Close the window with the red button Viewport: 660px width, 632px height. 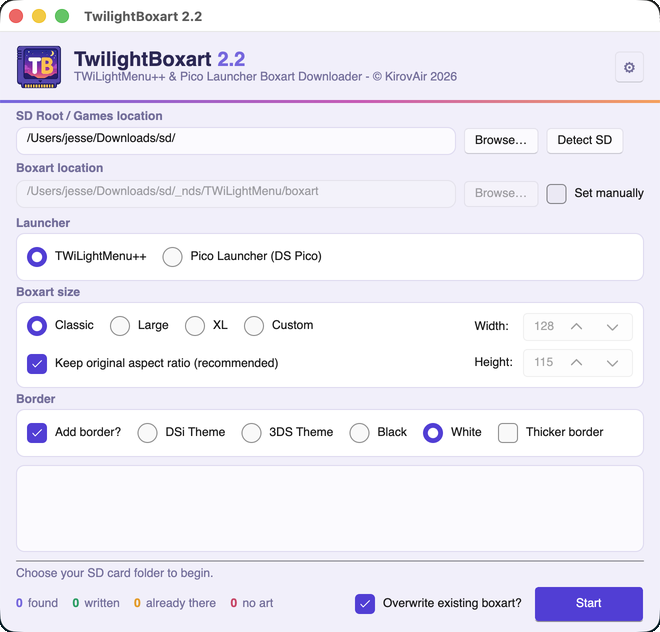(16, 16)
